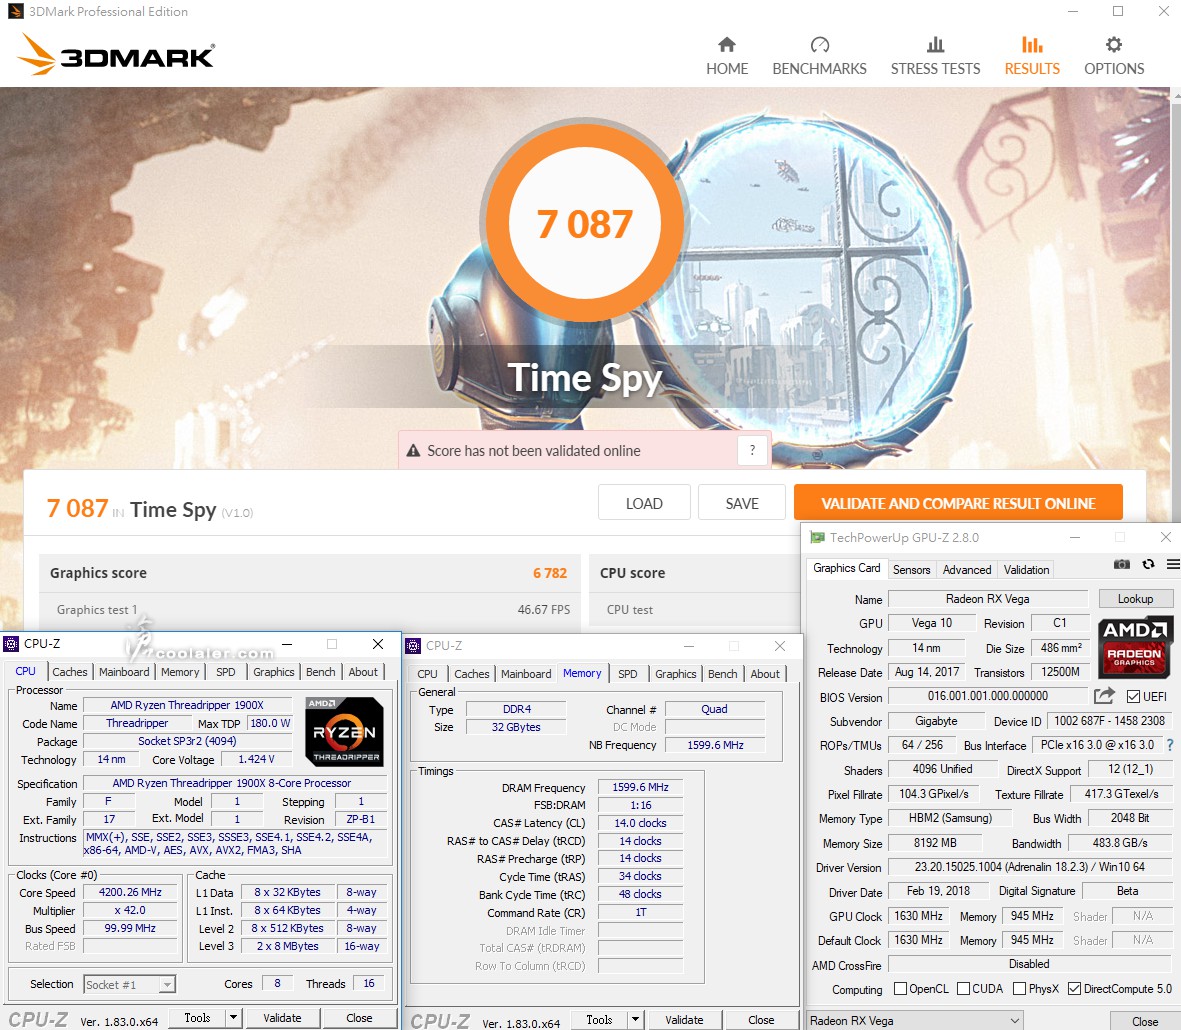Expand the Tools dropdown arrow in CPU-Z CPU window
1181x1030 pixels.
click(x=233, y=1018)
